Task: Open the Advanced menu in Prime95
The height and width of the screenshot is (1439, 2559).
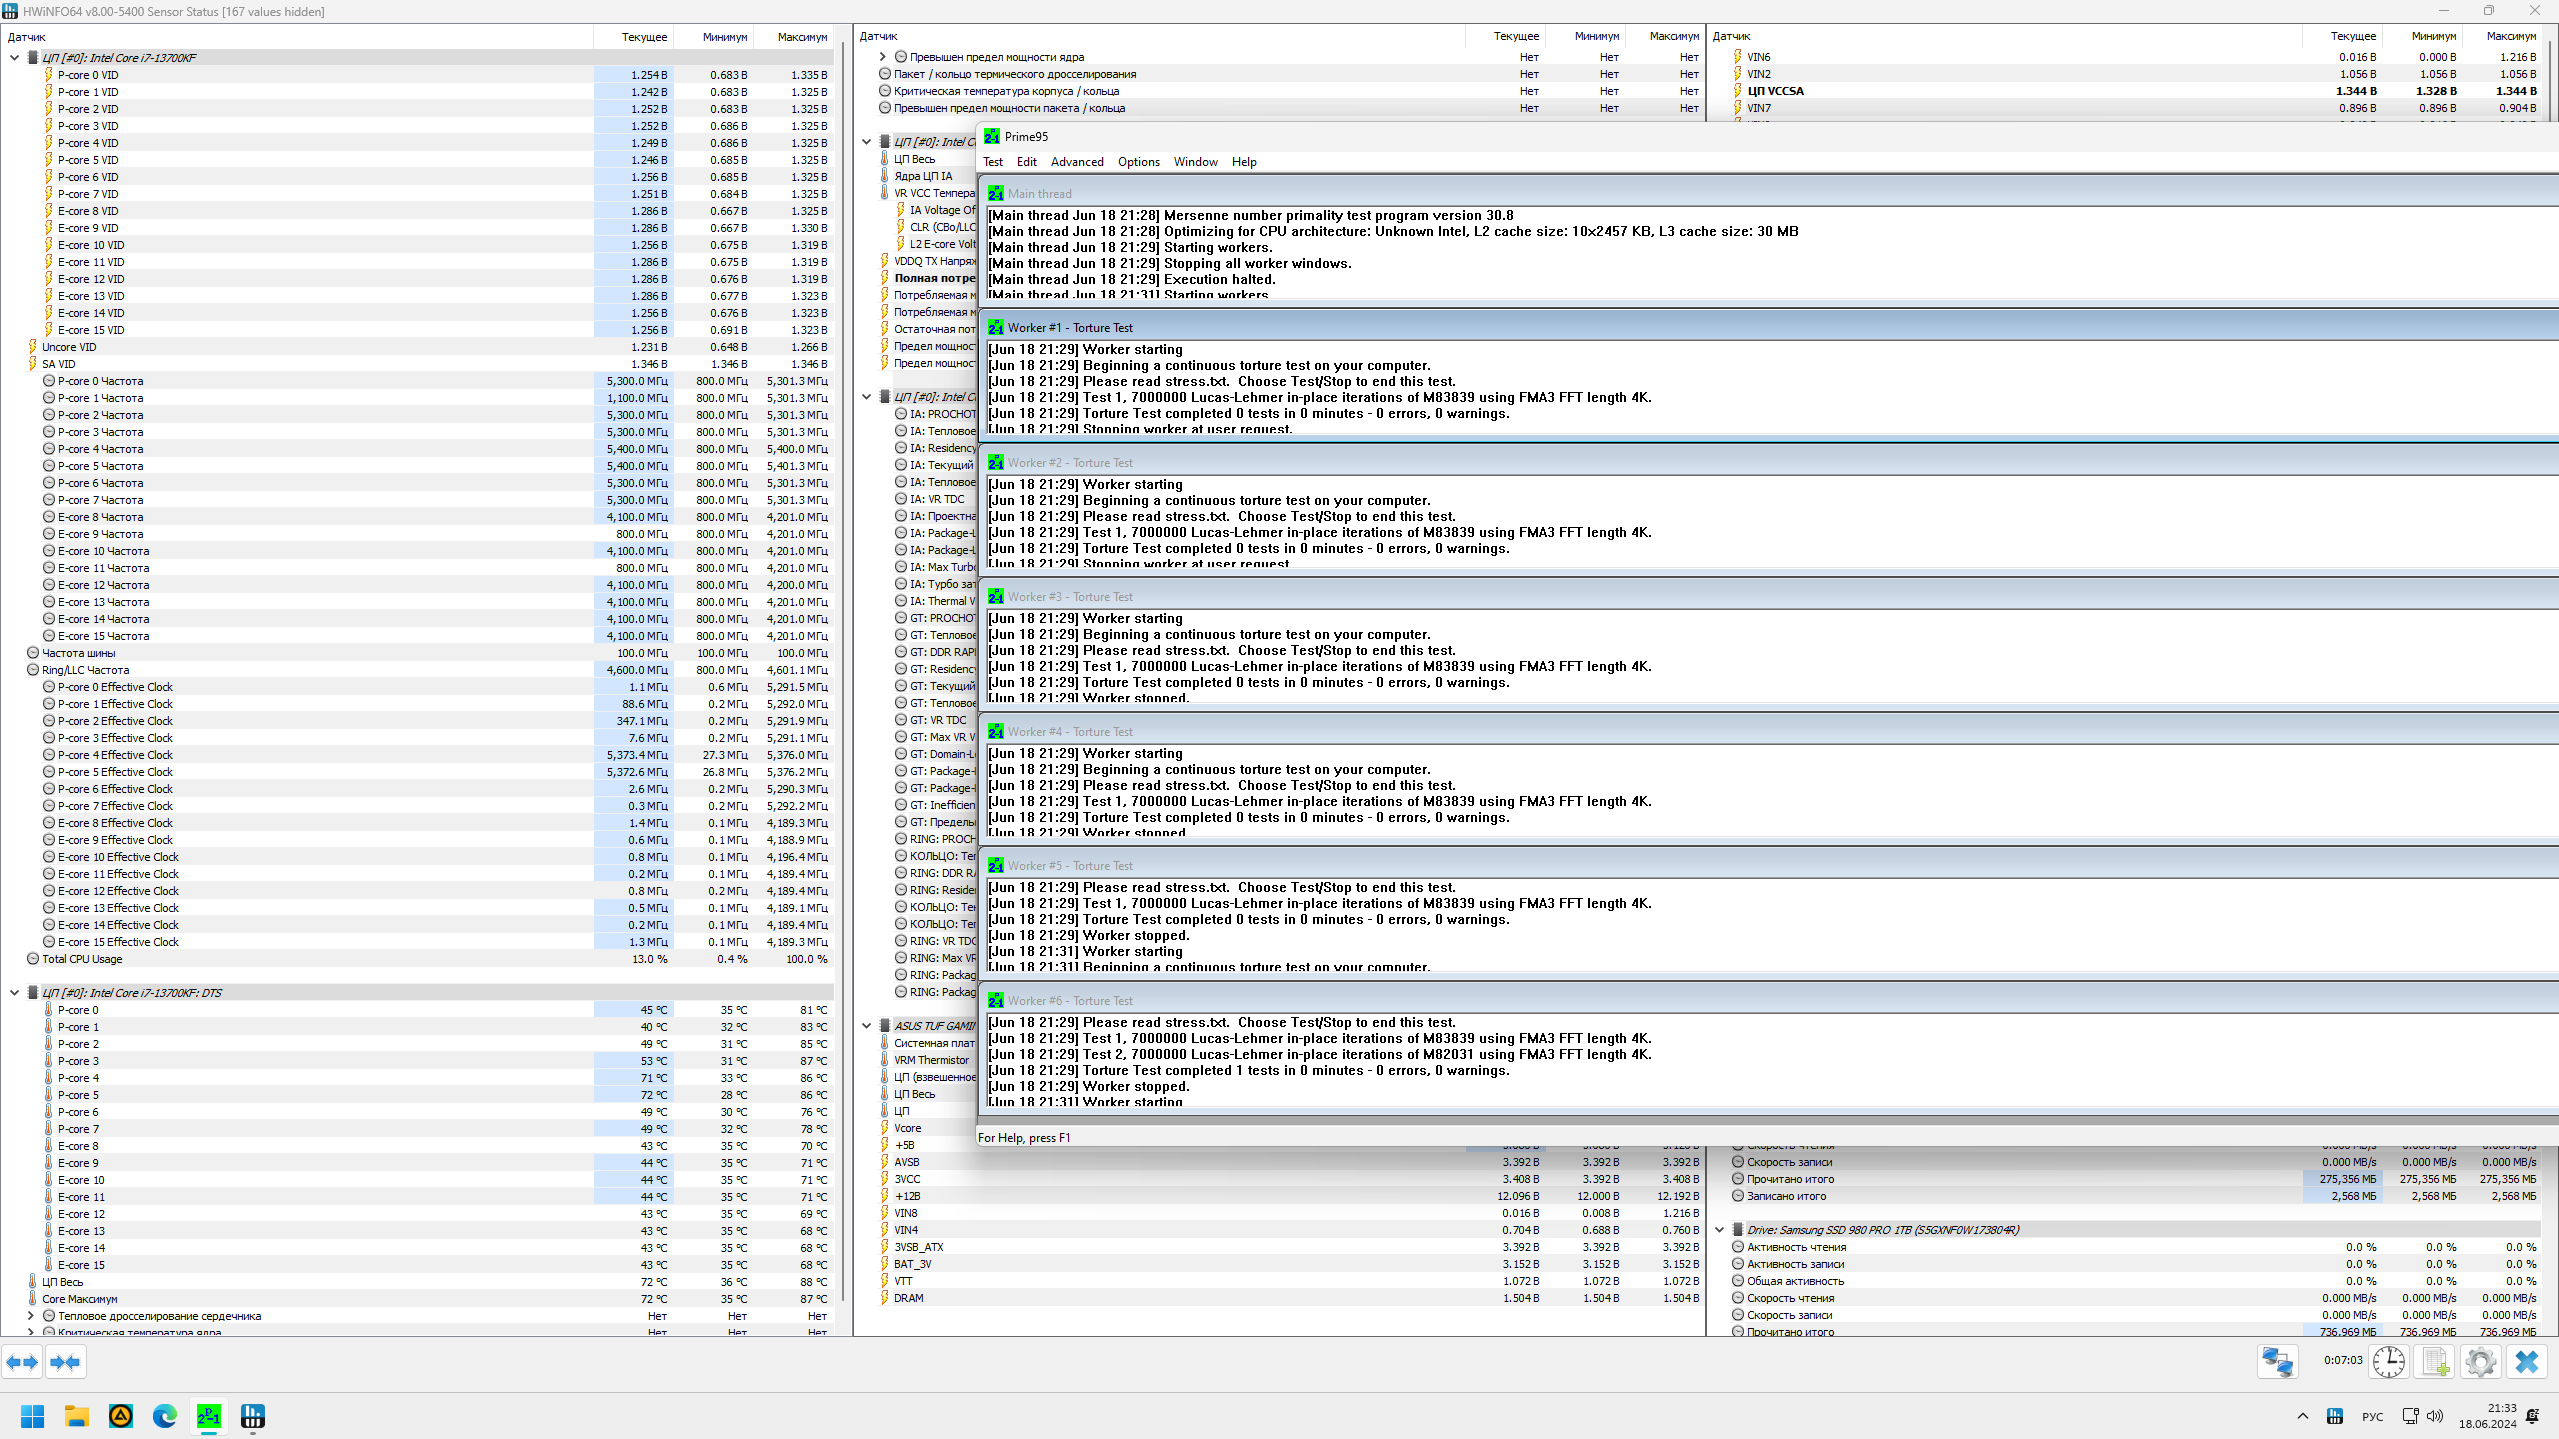Action: (1076, 162)
